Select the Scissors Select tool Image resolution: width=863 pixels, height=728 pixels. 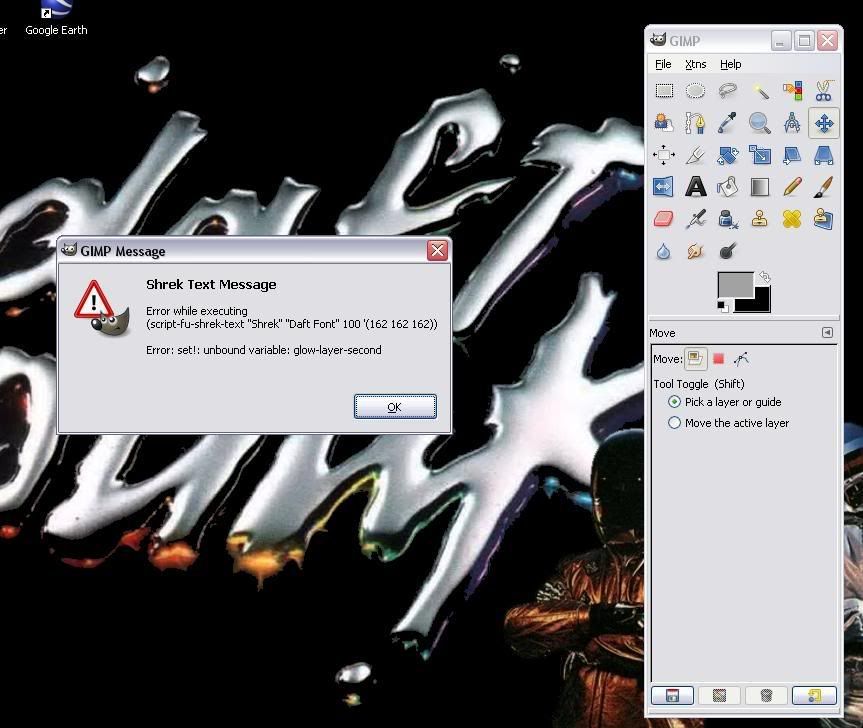[823, 90]
